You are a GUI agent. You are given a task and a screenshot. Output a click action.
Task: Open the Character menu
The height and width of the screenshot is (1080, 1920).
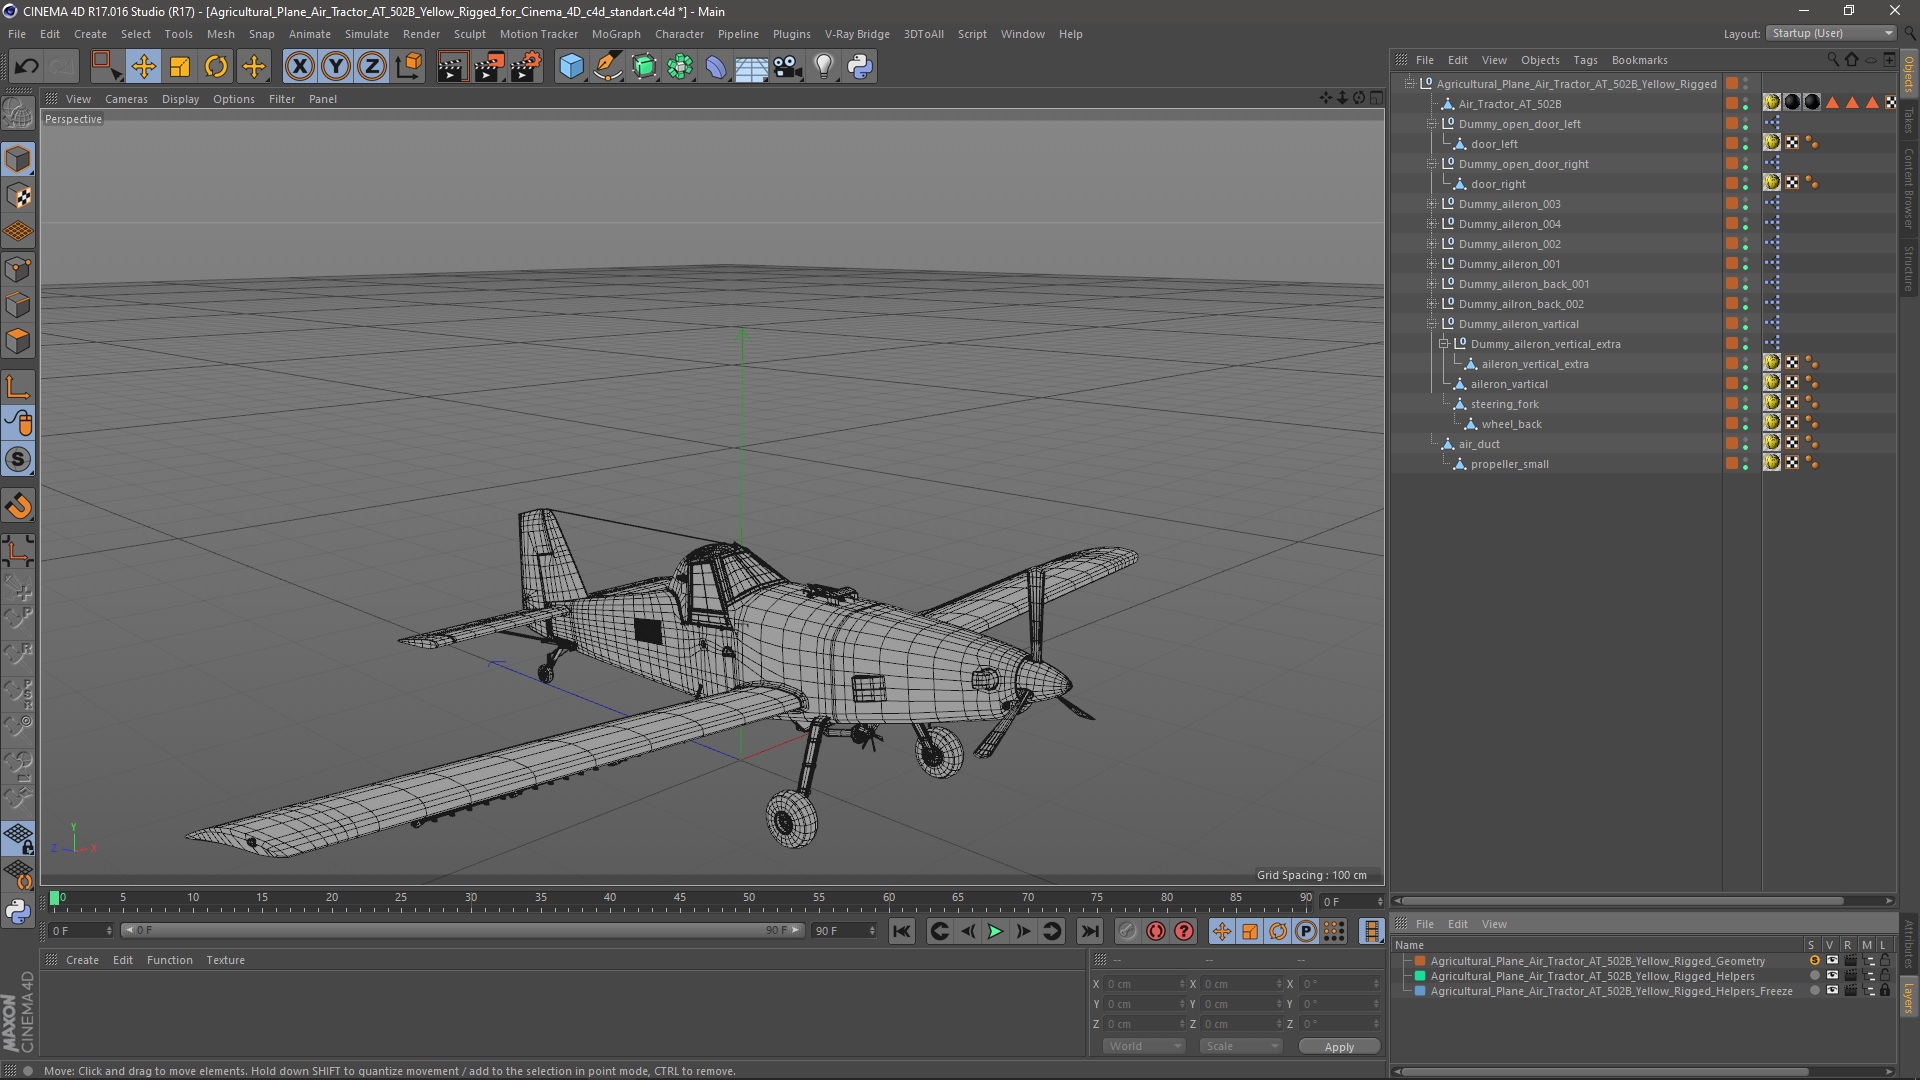click(x=679, y=34)
